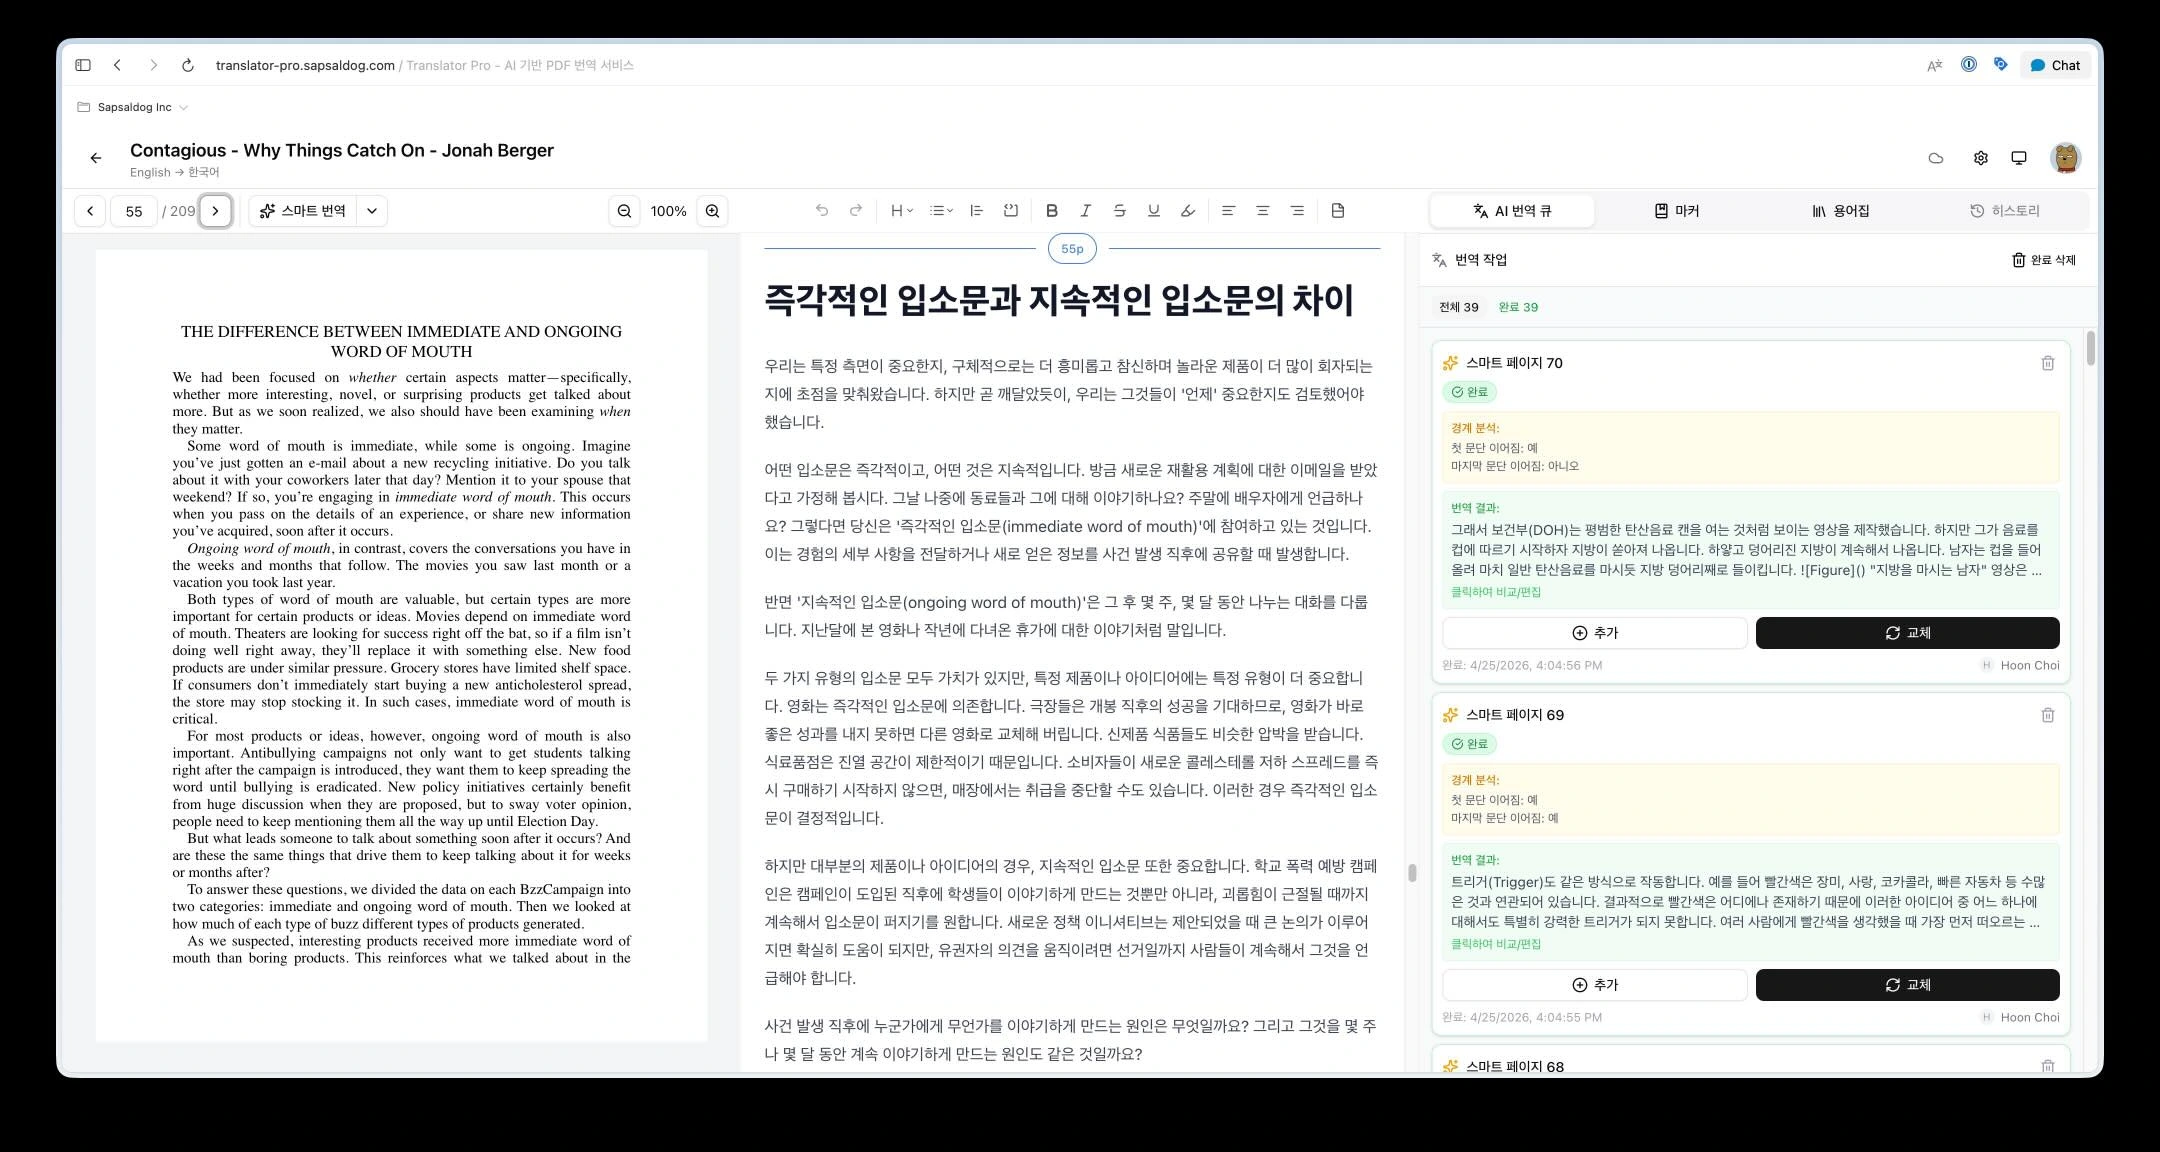The width and height of the screenshot is (2160, 1152).
Task: Toggle the highlighter marker tool
Action: [x=1187, y=211]
